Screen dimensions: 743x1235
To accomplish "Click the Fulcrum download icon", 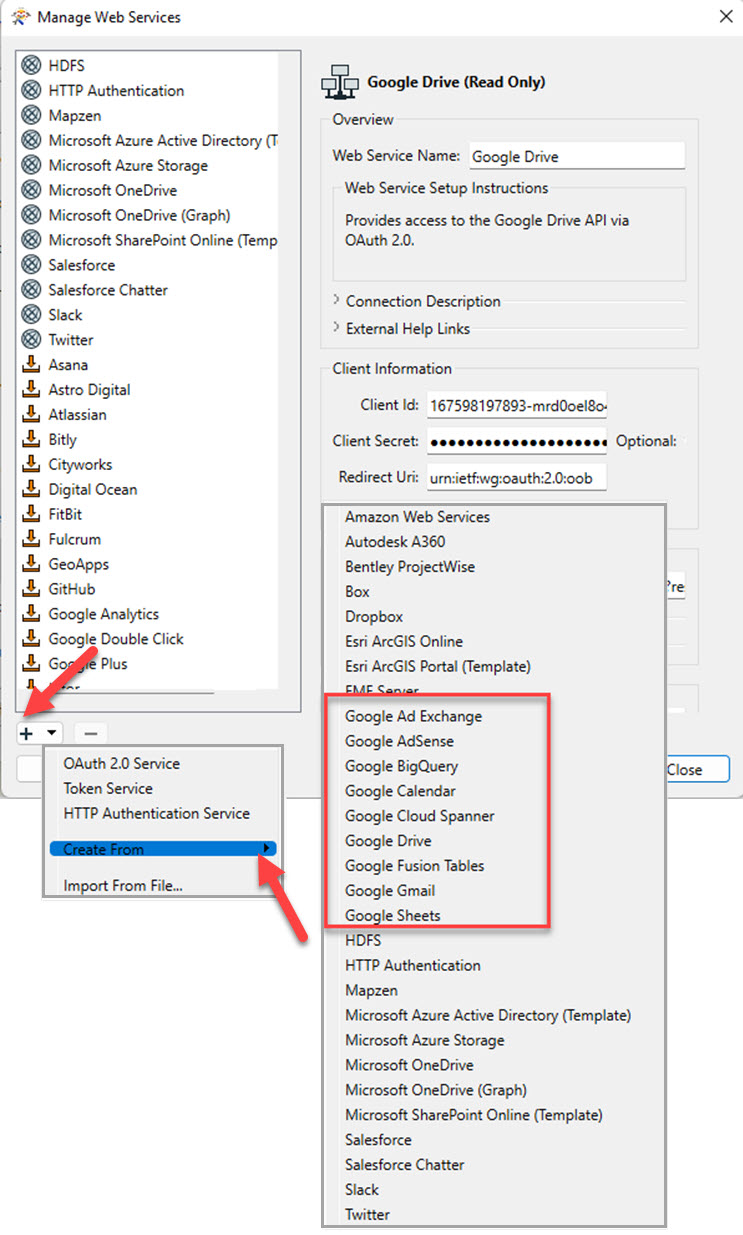I will pyautogui.click(x=31, y=540).
